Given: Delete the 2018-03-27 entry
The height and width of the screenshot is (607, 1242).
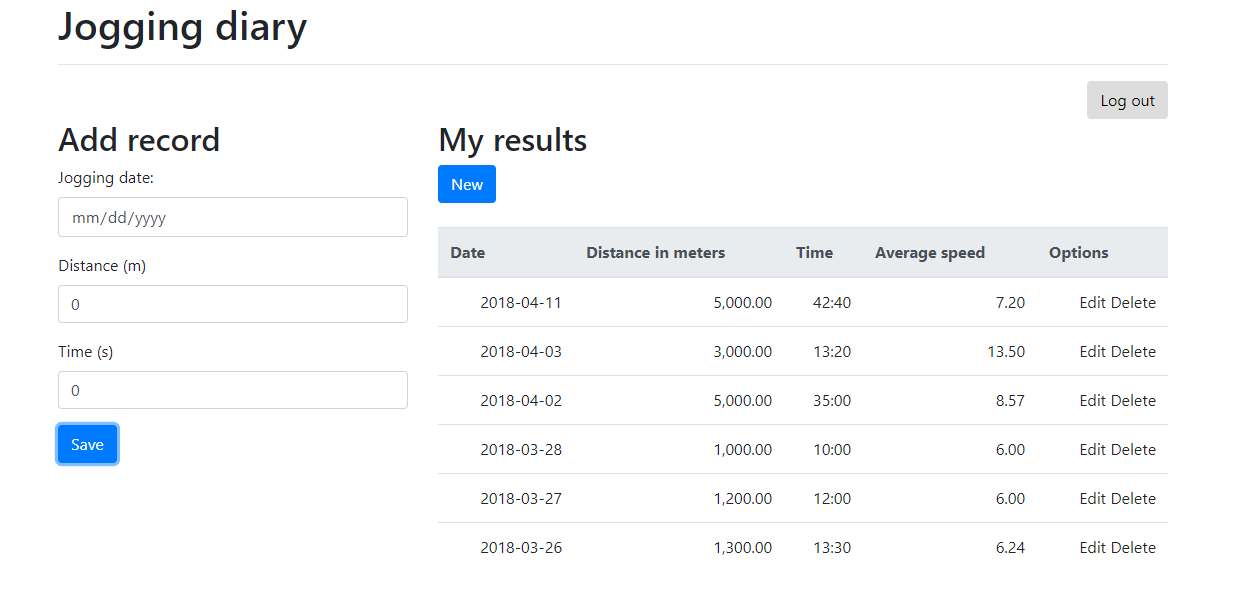Looking at the screenshot, I should 1133,499.
